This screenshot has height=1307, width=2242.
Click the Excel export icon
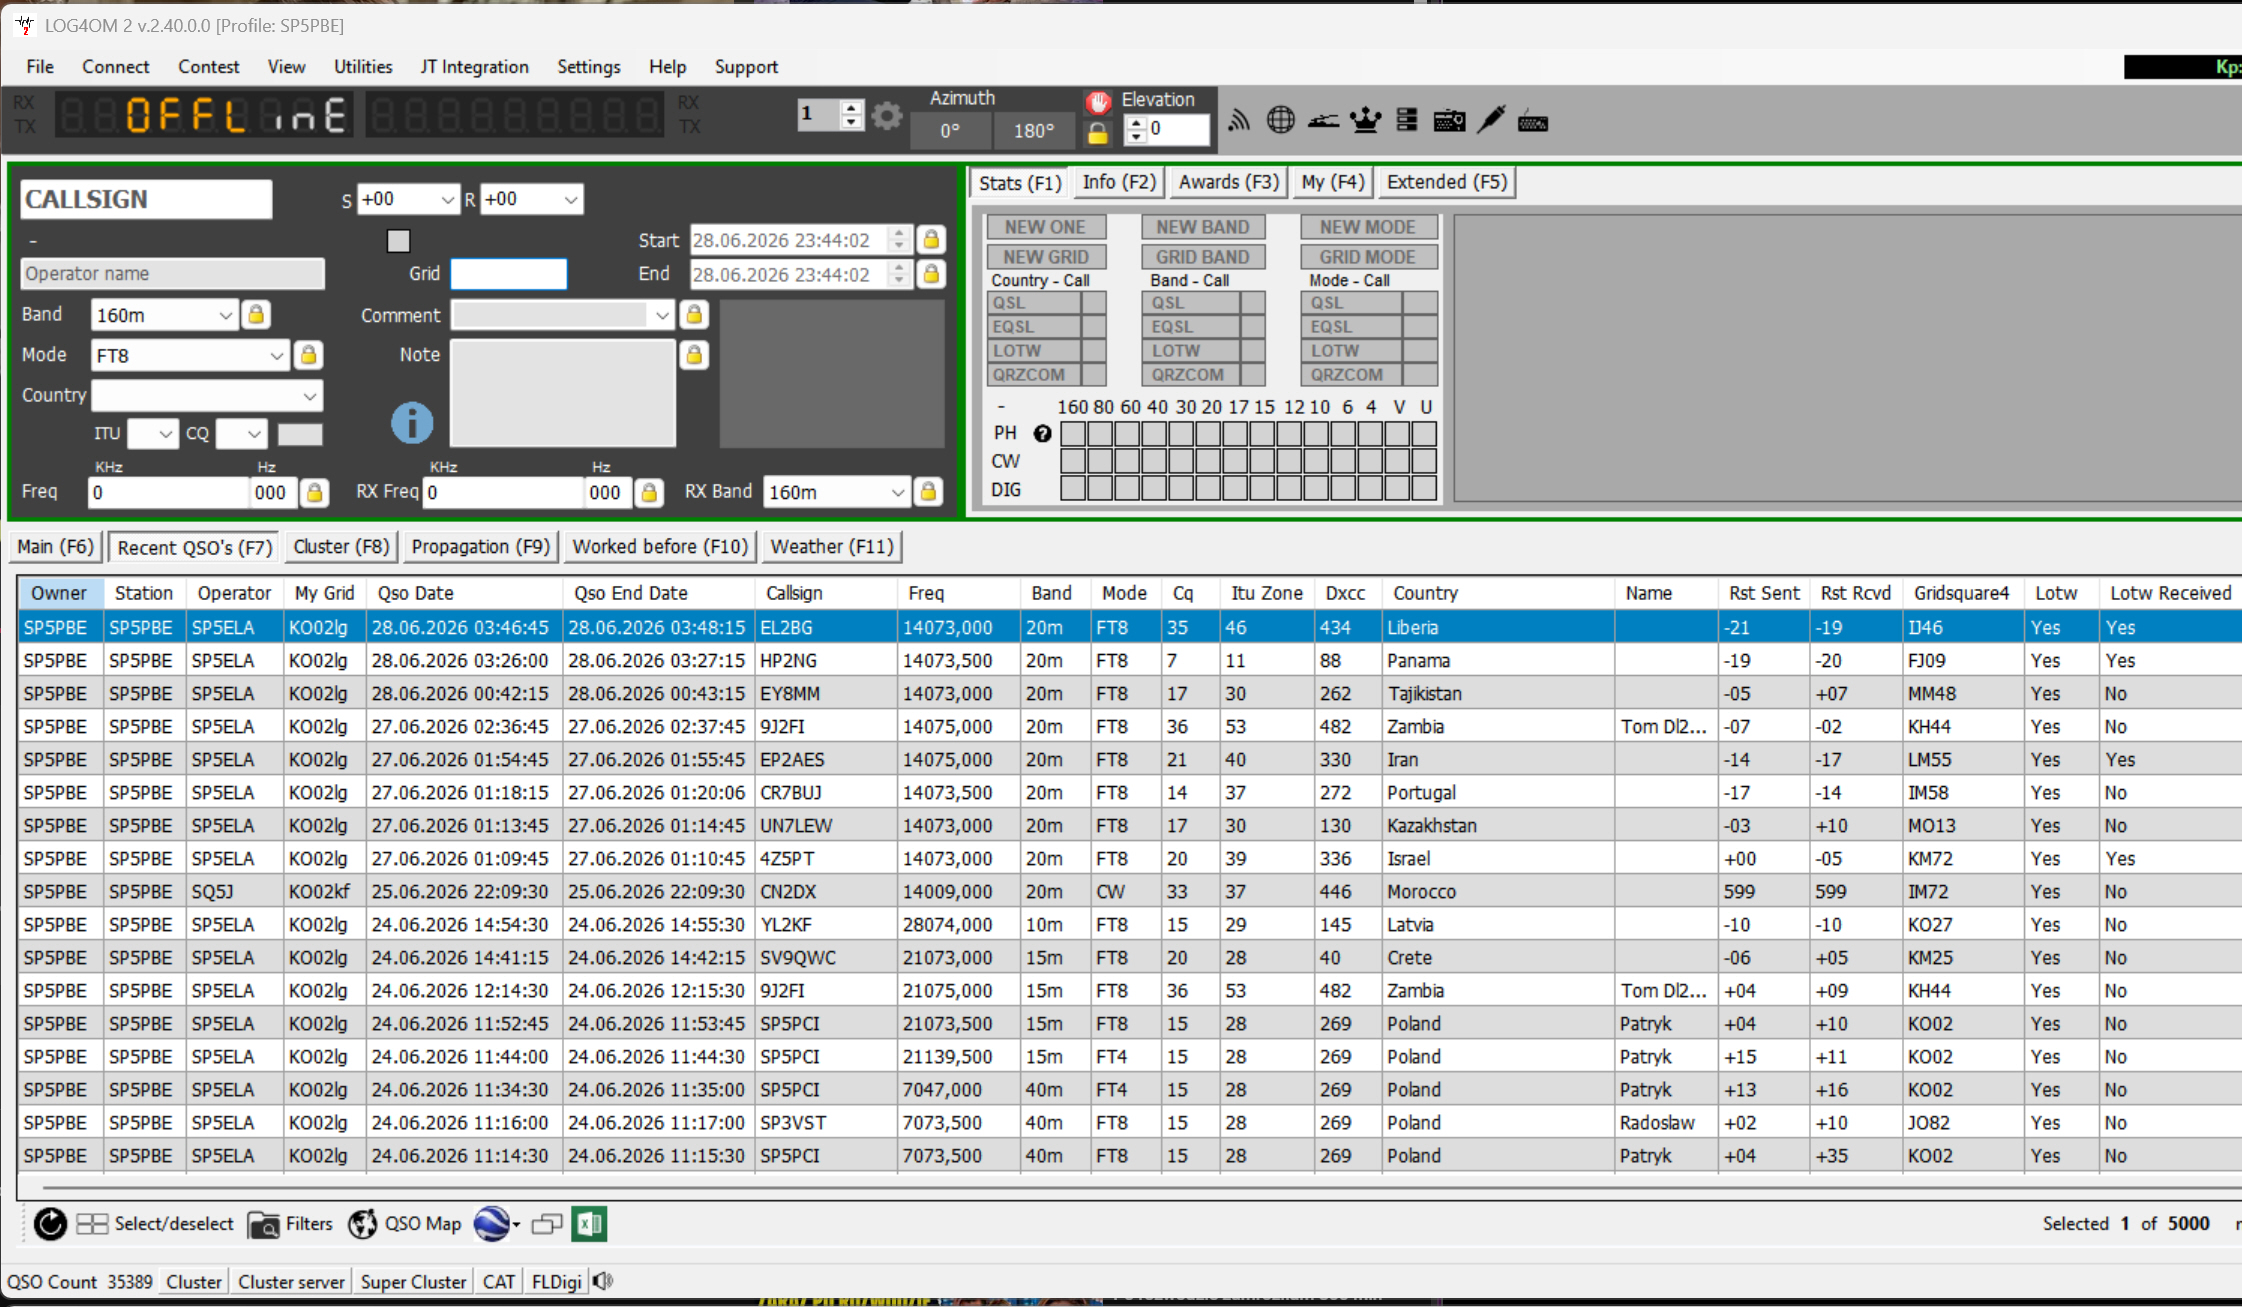[589, 1224]
